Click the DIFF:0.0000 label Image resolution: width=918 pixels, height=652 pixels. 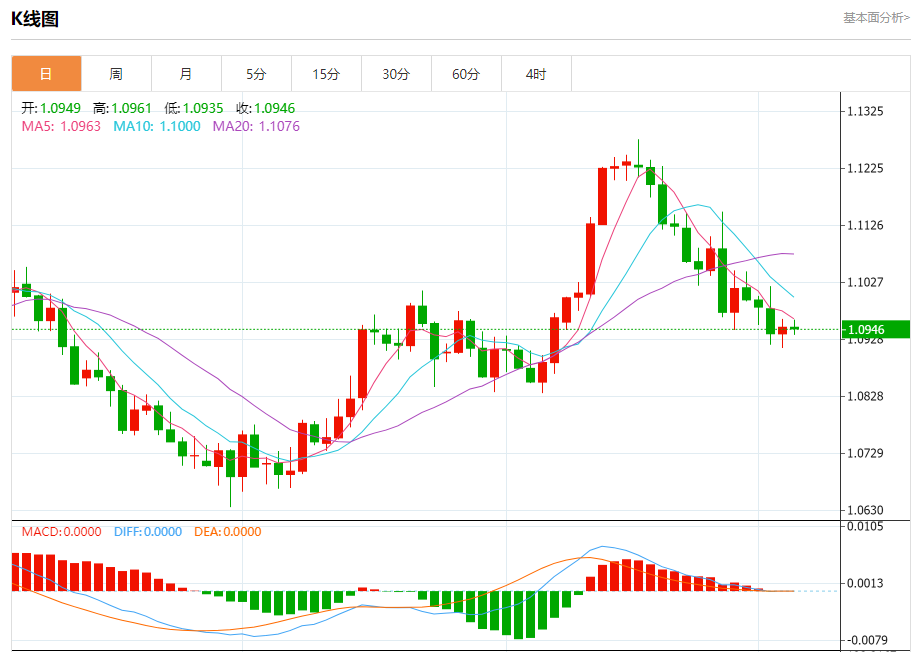pyautogui.click(x=148, y=532)
